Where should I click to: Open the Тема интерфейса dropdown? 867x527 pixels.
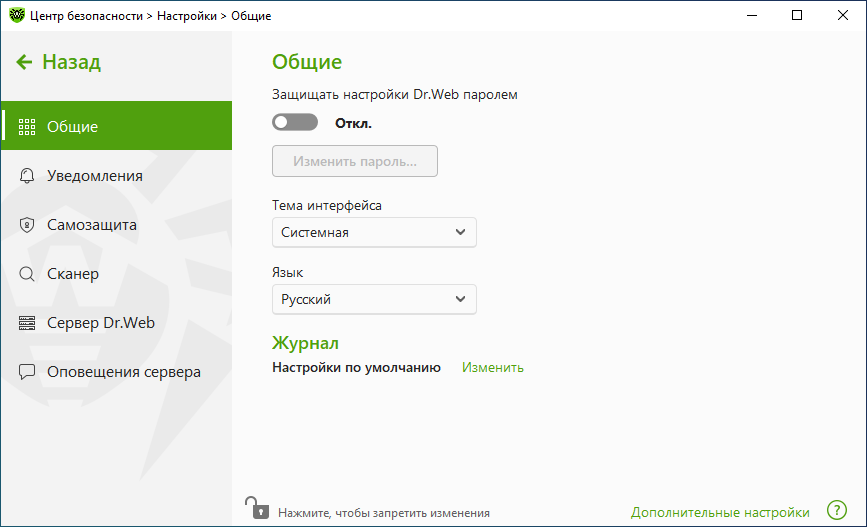click(x=374, y=232)
